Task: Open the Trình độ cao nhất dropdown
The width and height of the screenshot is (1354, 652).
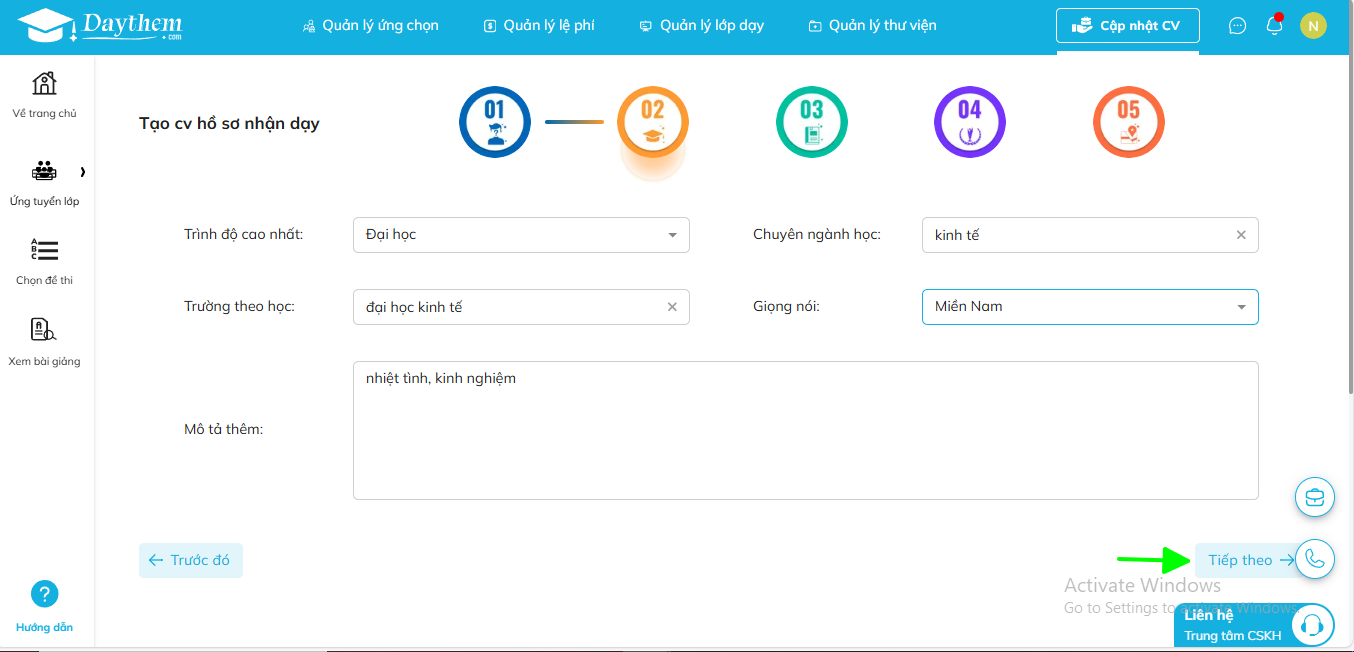Action: (x=521, y=235)
